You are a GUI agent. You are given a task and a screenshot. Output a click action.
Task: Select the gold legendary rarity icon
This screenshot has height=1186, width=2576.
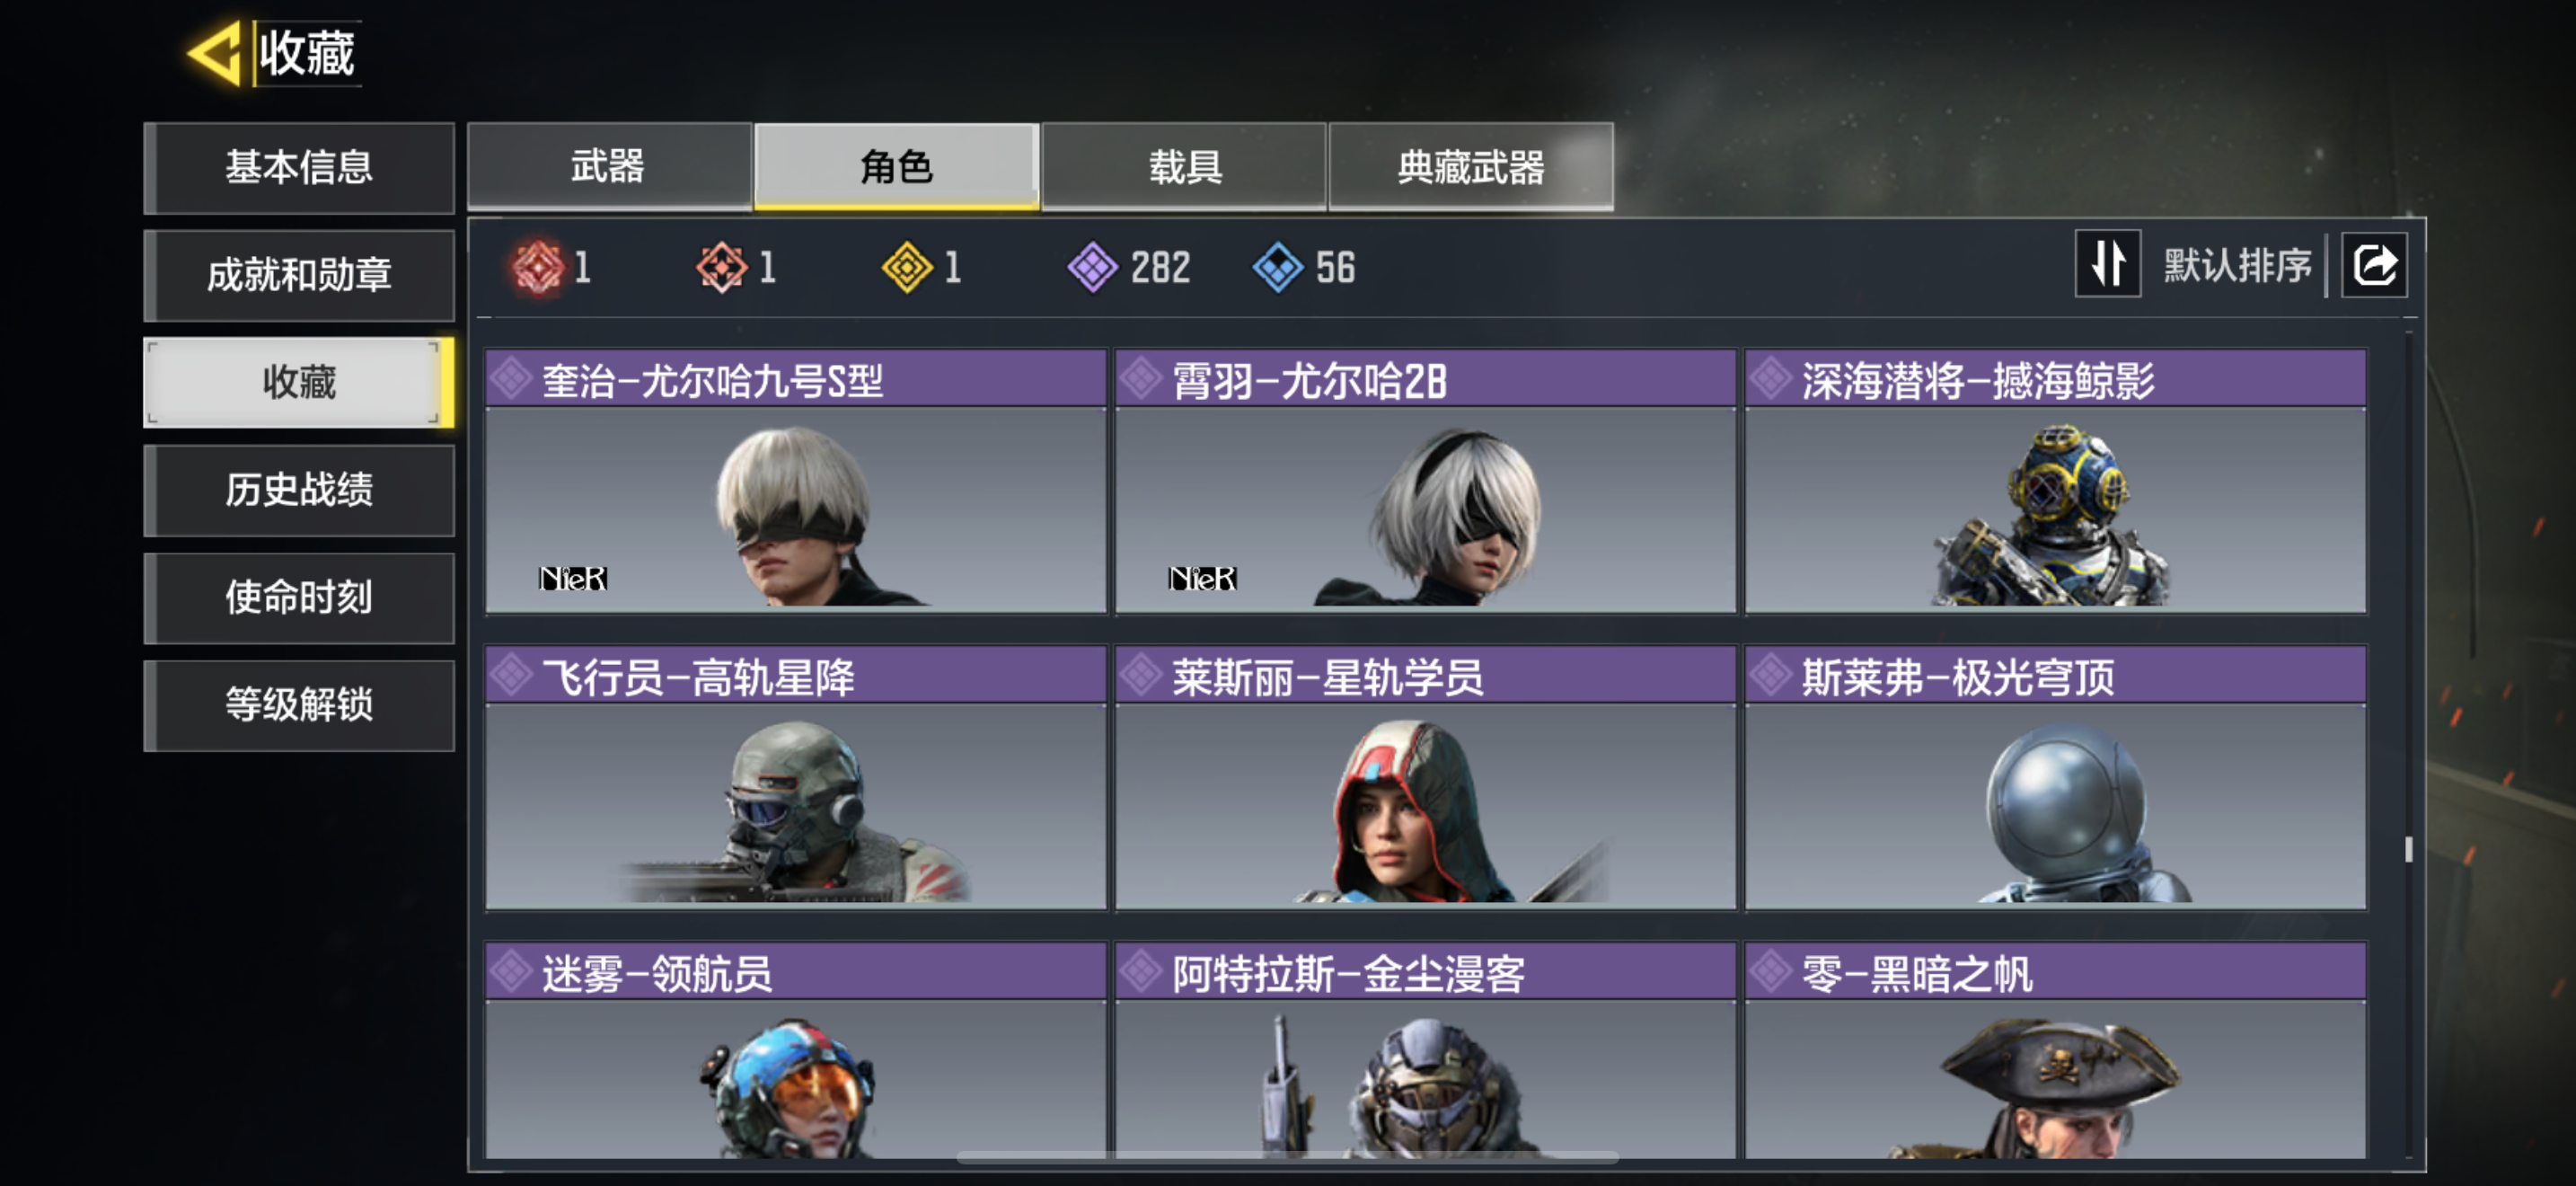pyautogui.click(x=907, y=267)
